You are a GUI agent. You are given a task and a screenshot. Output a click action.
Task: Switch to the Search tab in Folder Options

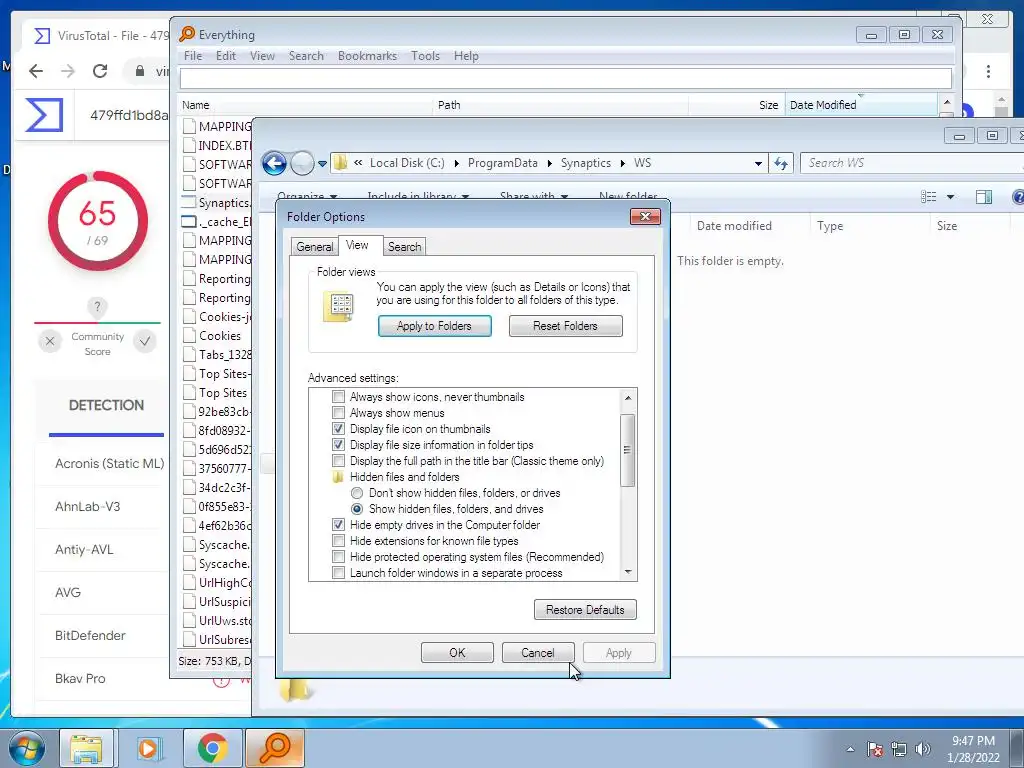pos(405,247)
